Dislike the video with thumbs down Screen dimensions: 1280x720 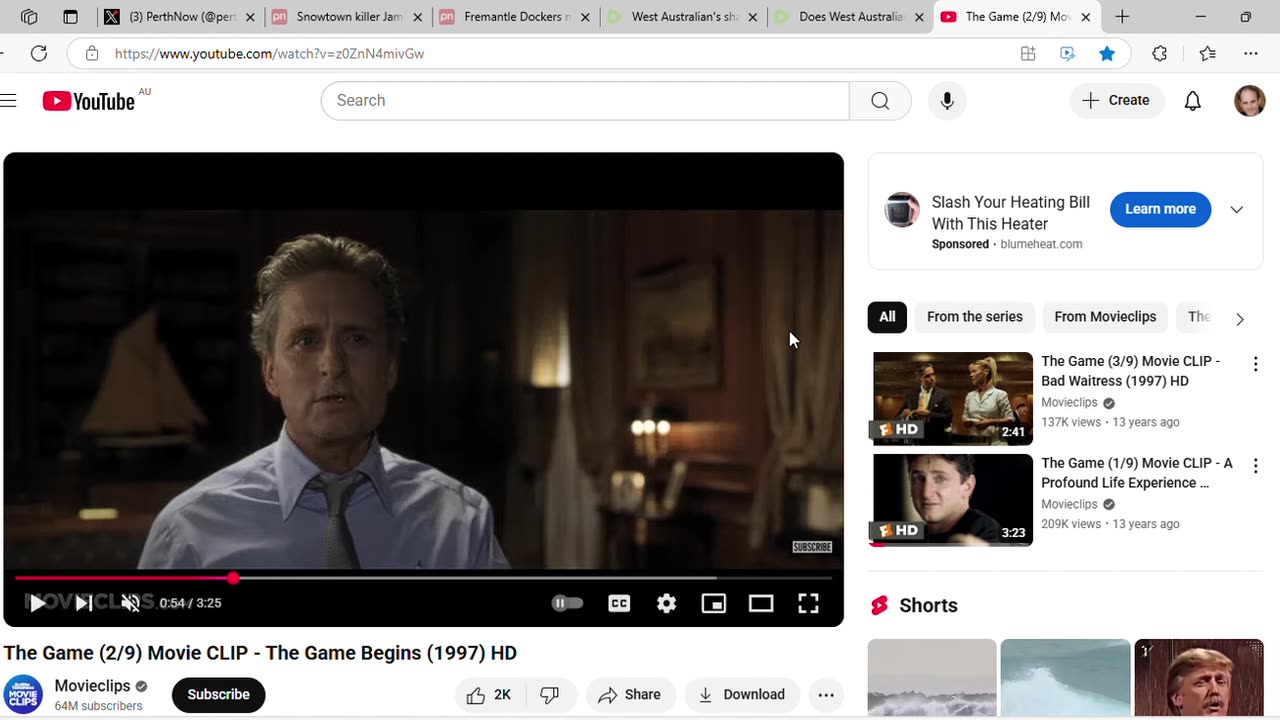[x=549, y=695]
